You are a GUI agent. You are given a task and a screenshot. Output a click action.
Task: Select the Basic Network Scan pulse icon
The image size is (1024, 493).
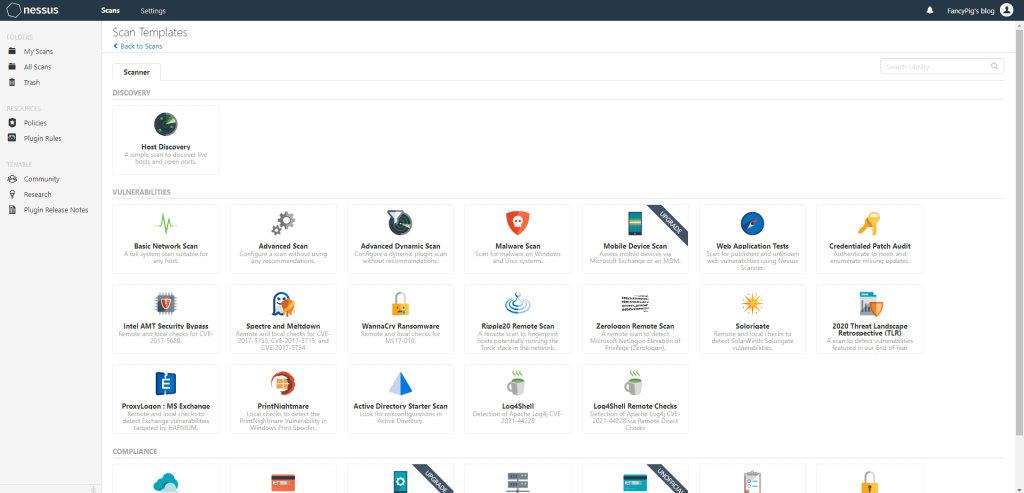coord(166,223)
